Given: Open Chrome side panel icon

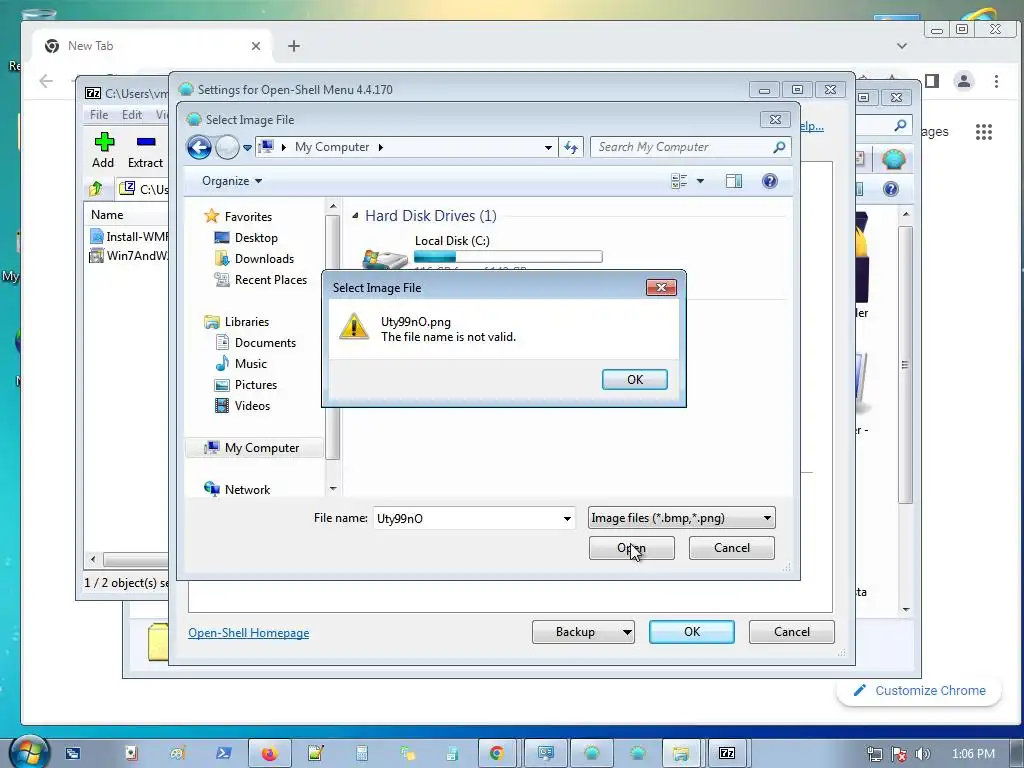Looking at the screenshot, I should pyautogui.click(x=932, y=81).
